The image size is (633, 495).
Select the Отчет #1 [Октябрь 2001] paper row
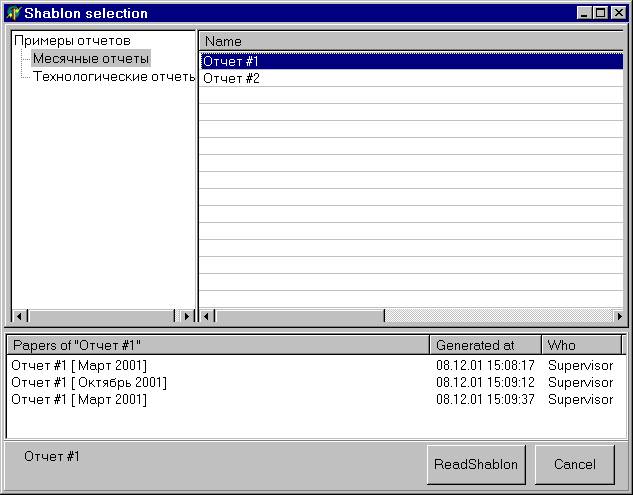pyautogui.click(x=89, y=382)
